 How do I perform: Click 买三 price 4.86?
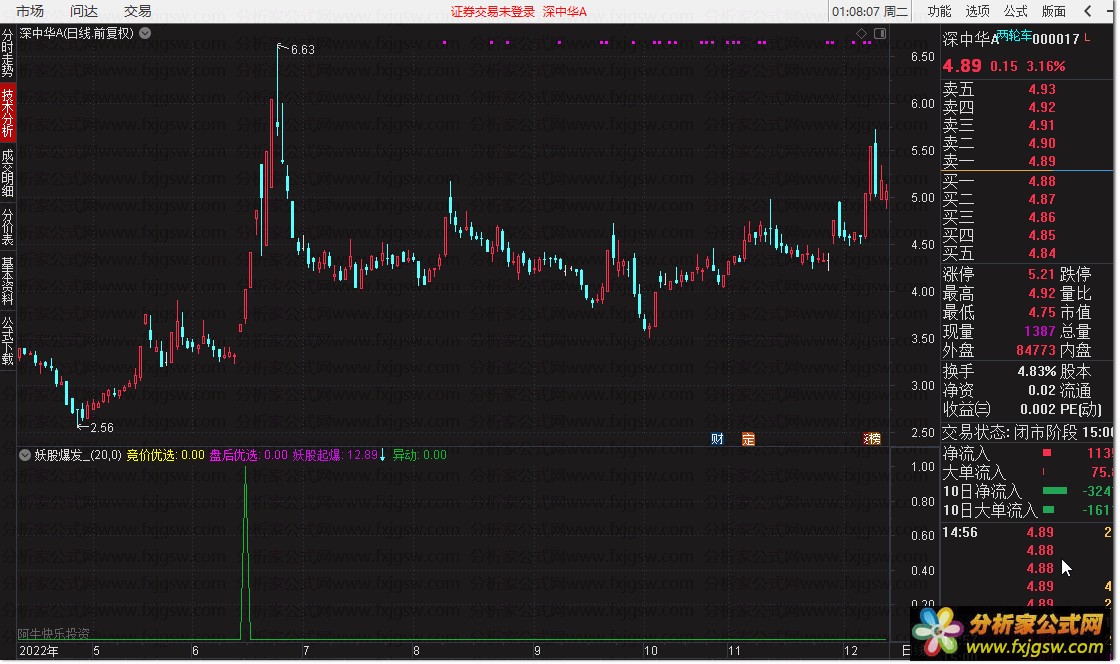pos(1041,217)
